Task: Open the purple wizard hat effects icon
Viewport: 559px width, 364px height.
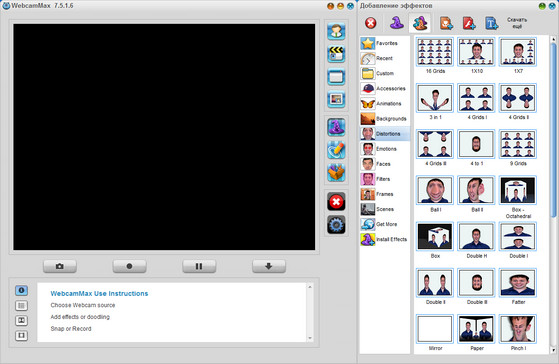Action: click(x=336, y=127)
